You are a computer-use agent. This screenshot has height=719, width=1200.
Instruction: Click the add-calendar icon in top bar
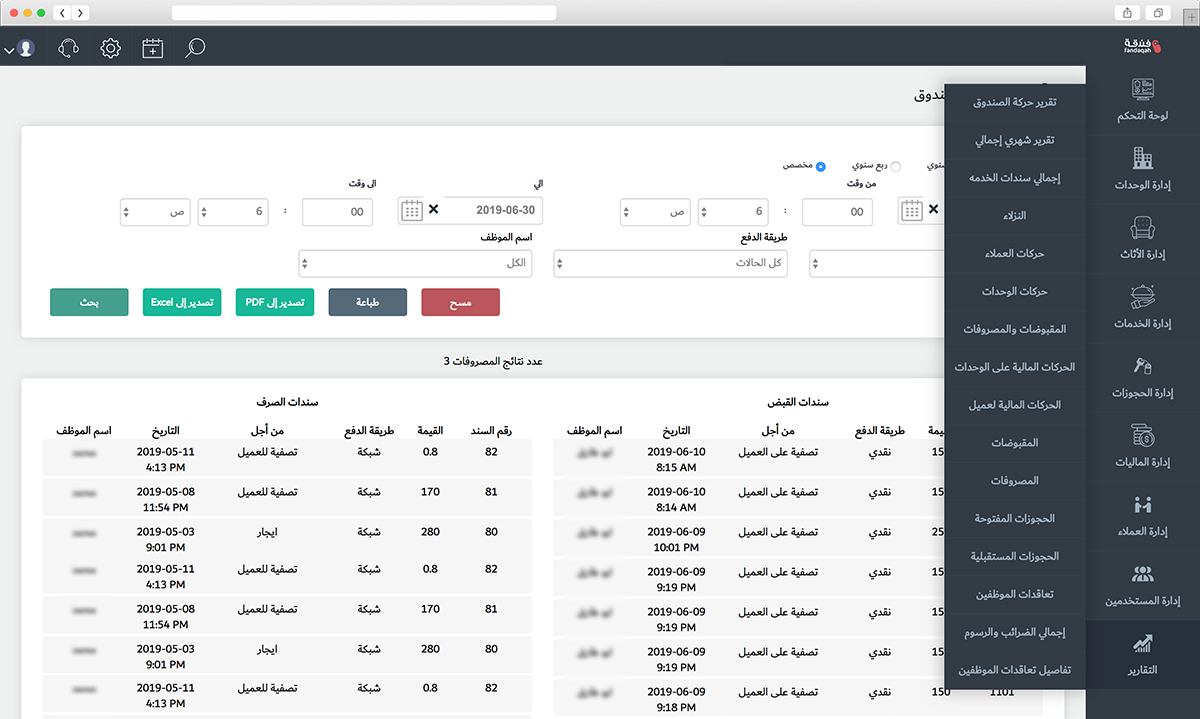(152, 48)
